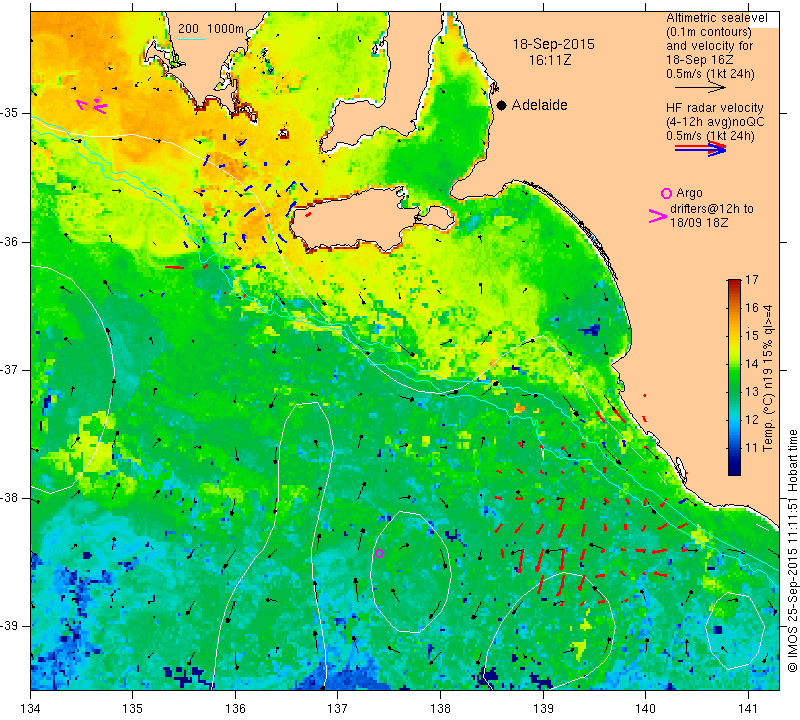This screenshot has height=720, width=800.
Task: Click the longitude axis label '135'
Action: [x=133, y=708]
